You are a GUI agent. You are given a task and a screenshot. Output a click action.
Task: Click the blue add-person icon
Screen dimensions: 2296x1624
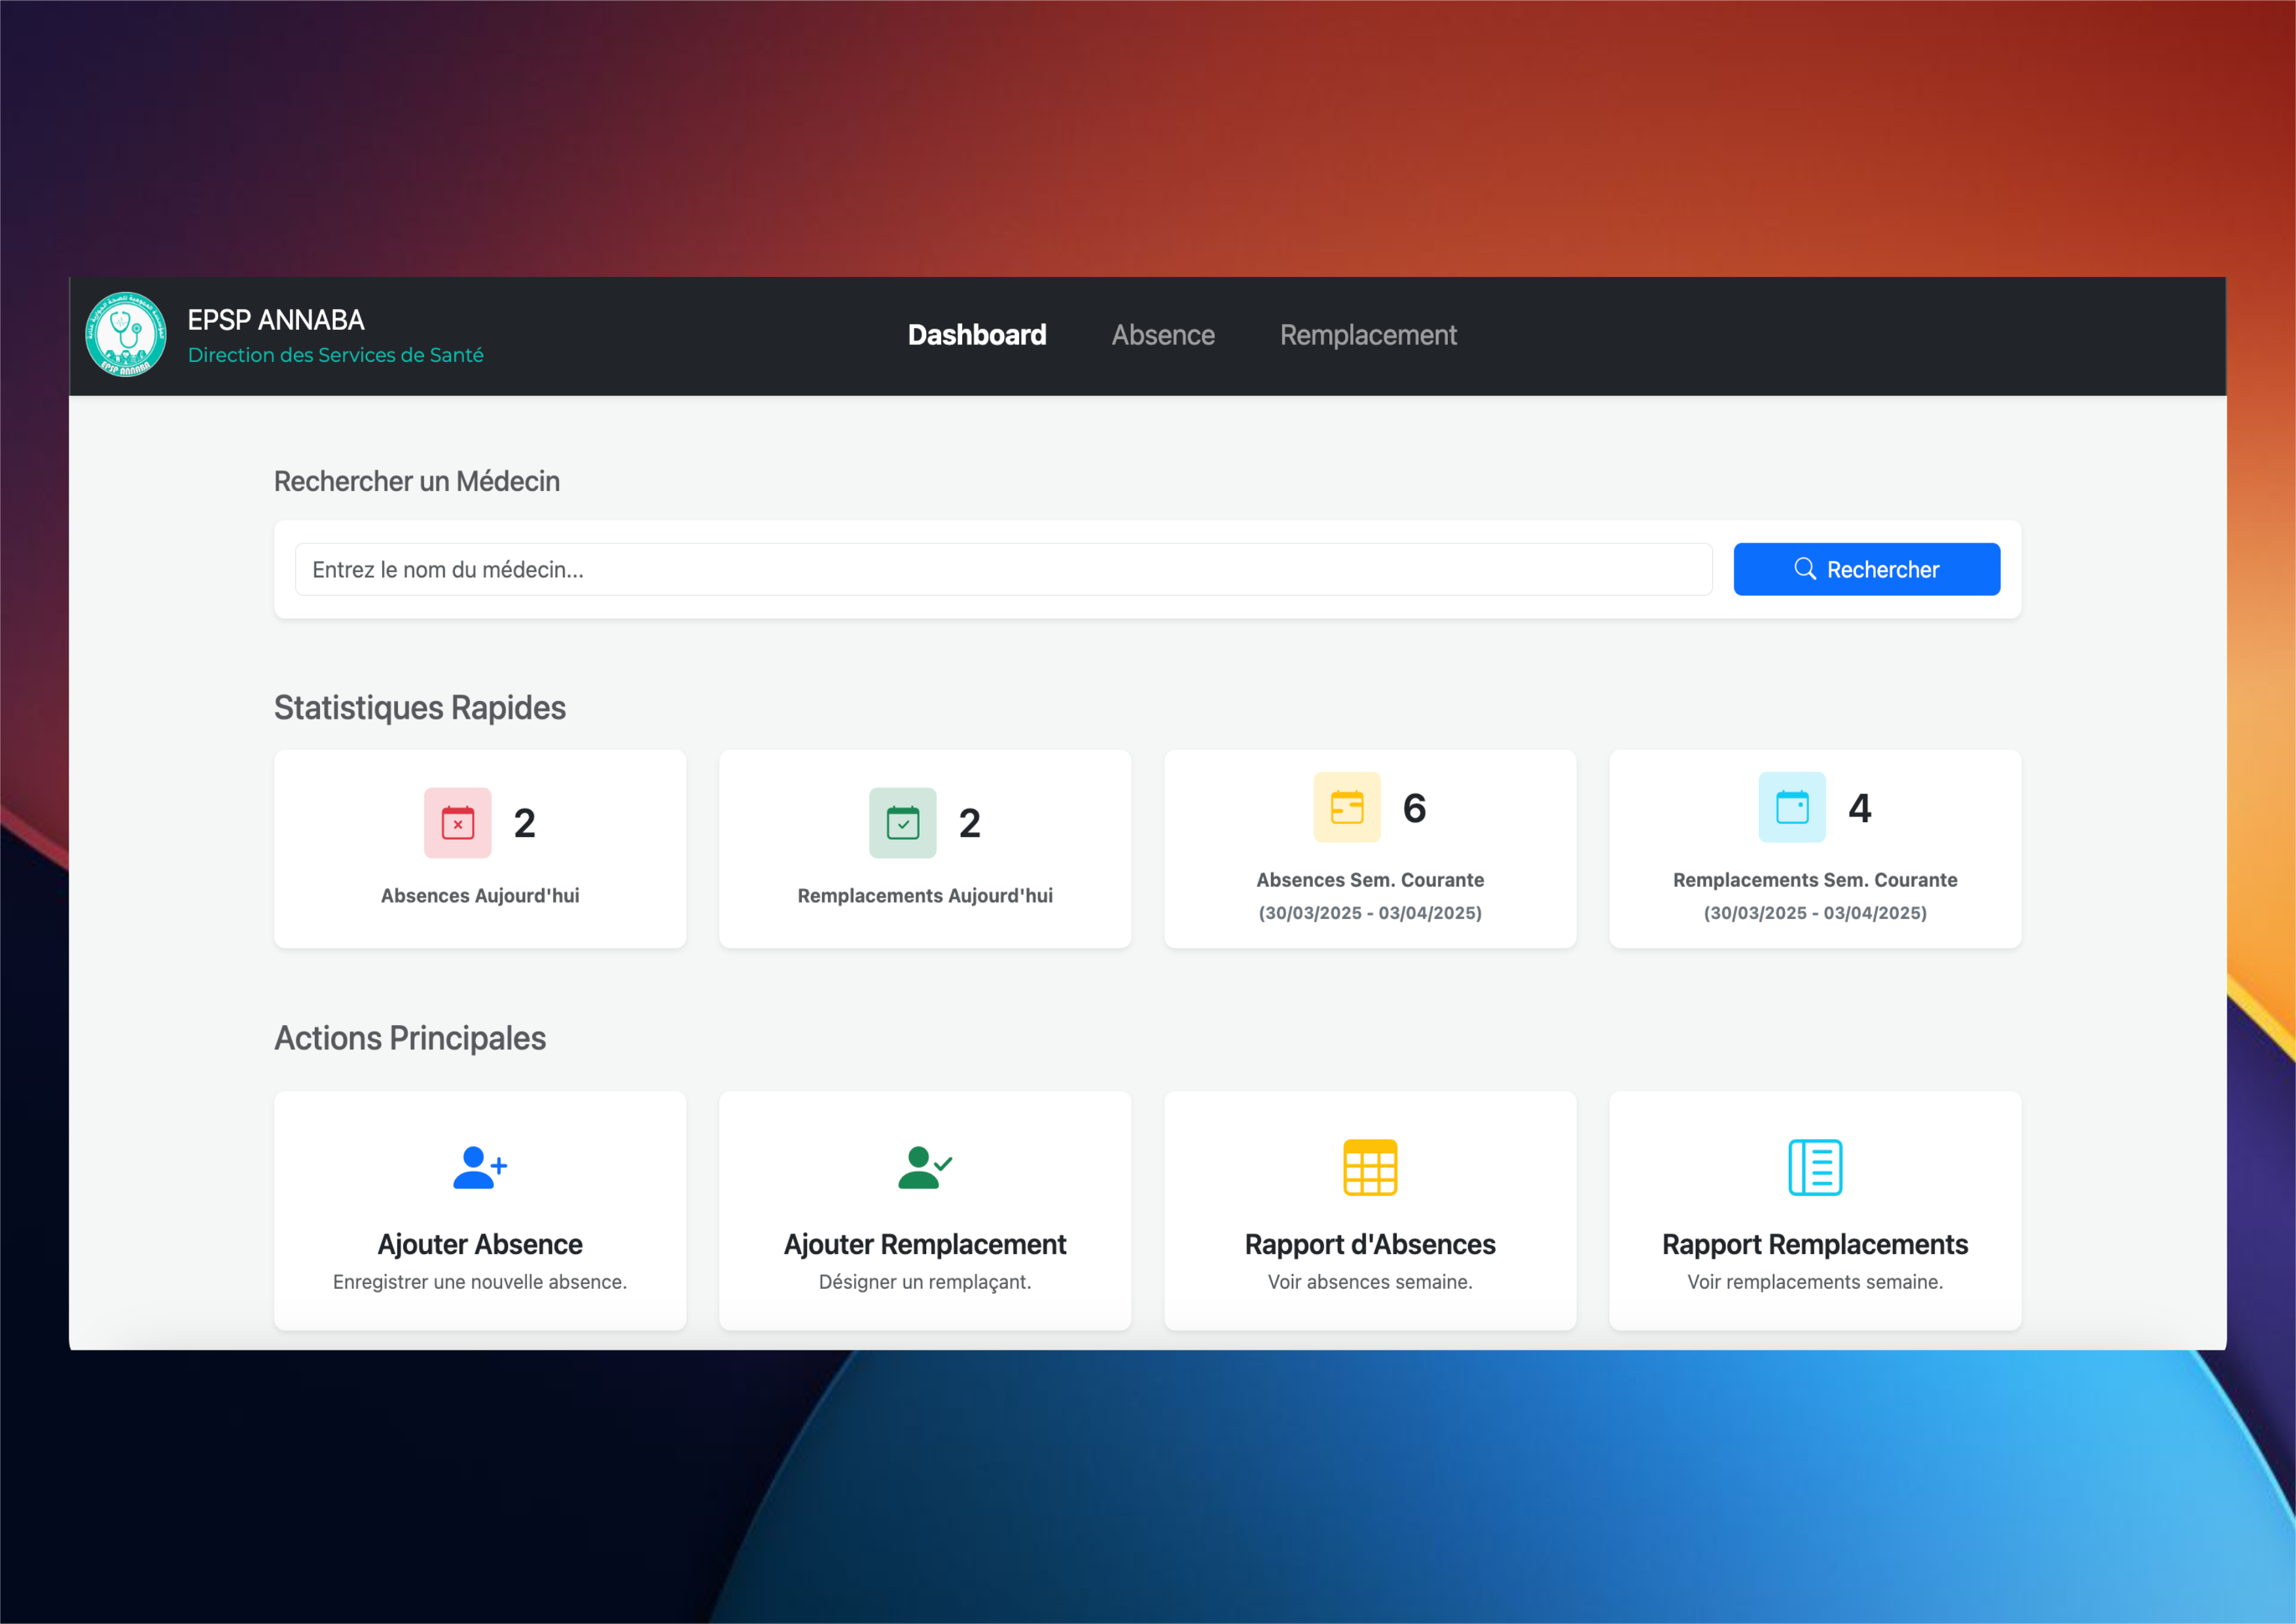(x=479, y=1167)
